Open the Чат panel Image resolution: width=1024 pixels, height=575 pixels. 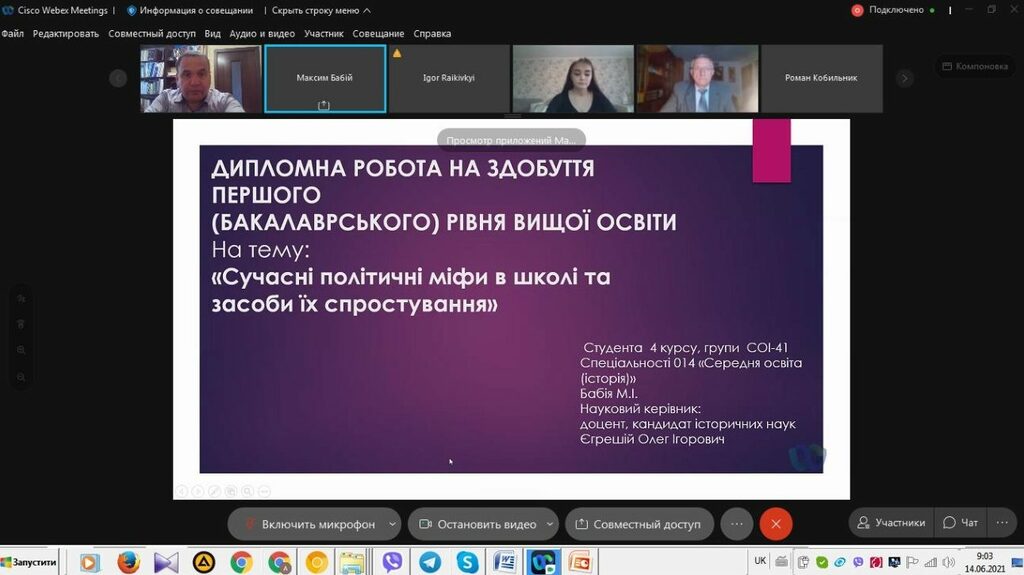point(960,522)
